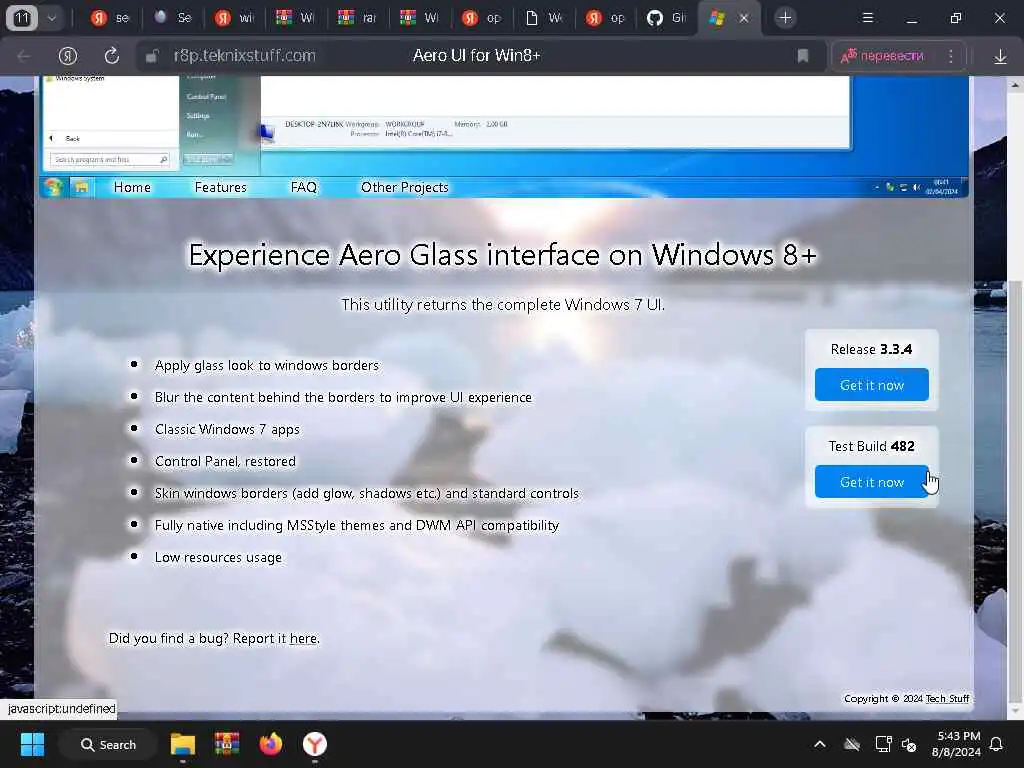Open the clock showing 5:43 PM
Image resolution: width=1024 pixels, height=768 pixels.
[957, 744]
